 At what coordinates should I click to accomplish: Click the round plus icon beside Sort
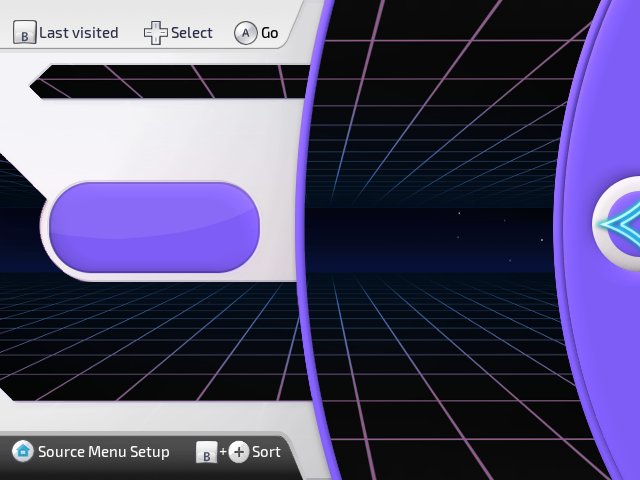239,452
